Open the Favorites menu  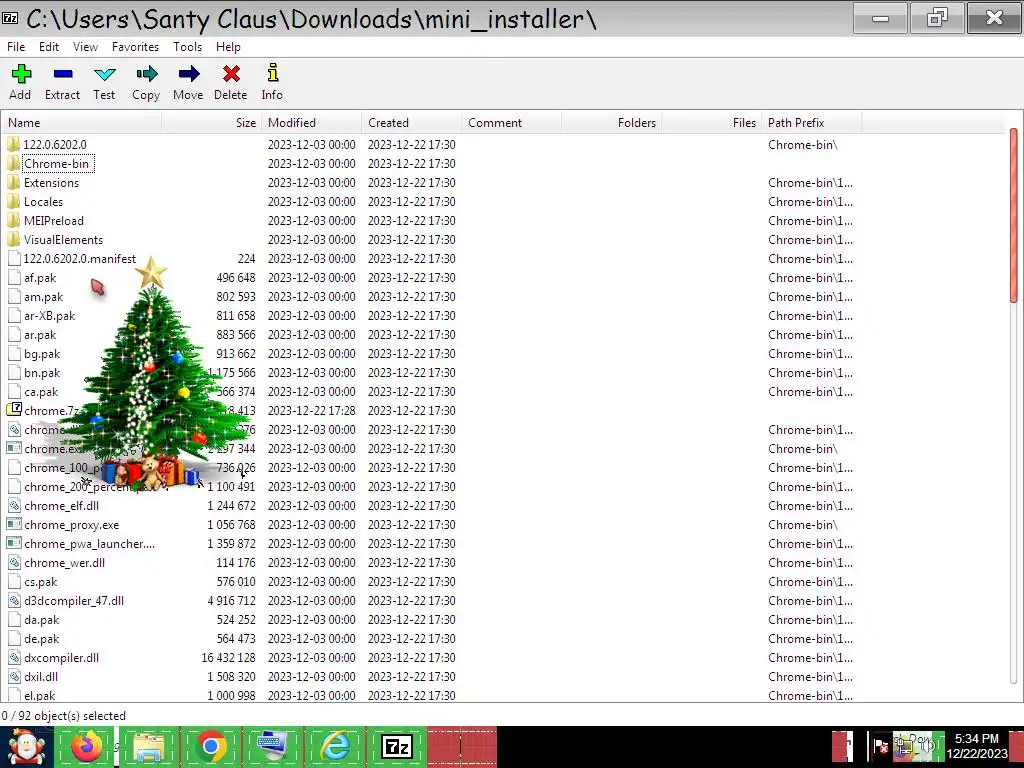[x=135, y=47]
